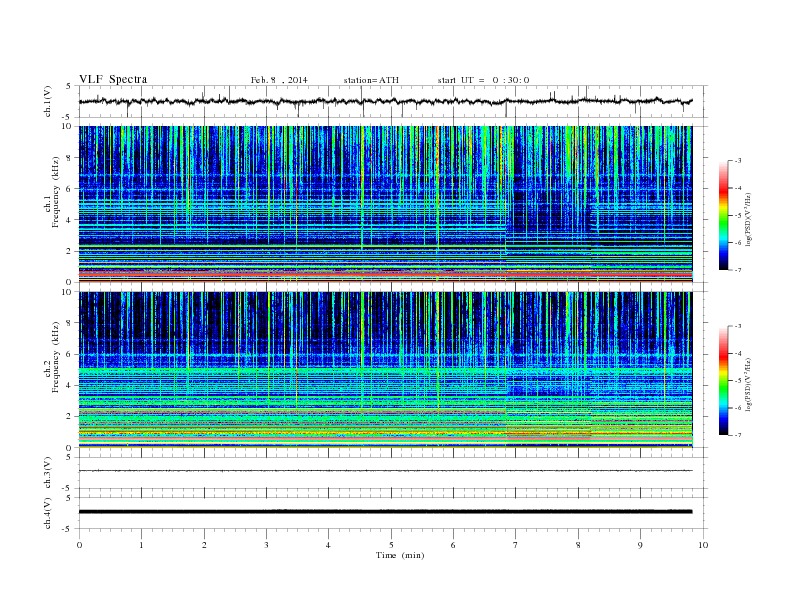Click time axis tick label "1"

tap(141, 545)
